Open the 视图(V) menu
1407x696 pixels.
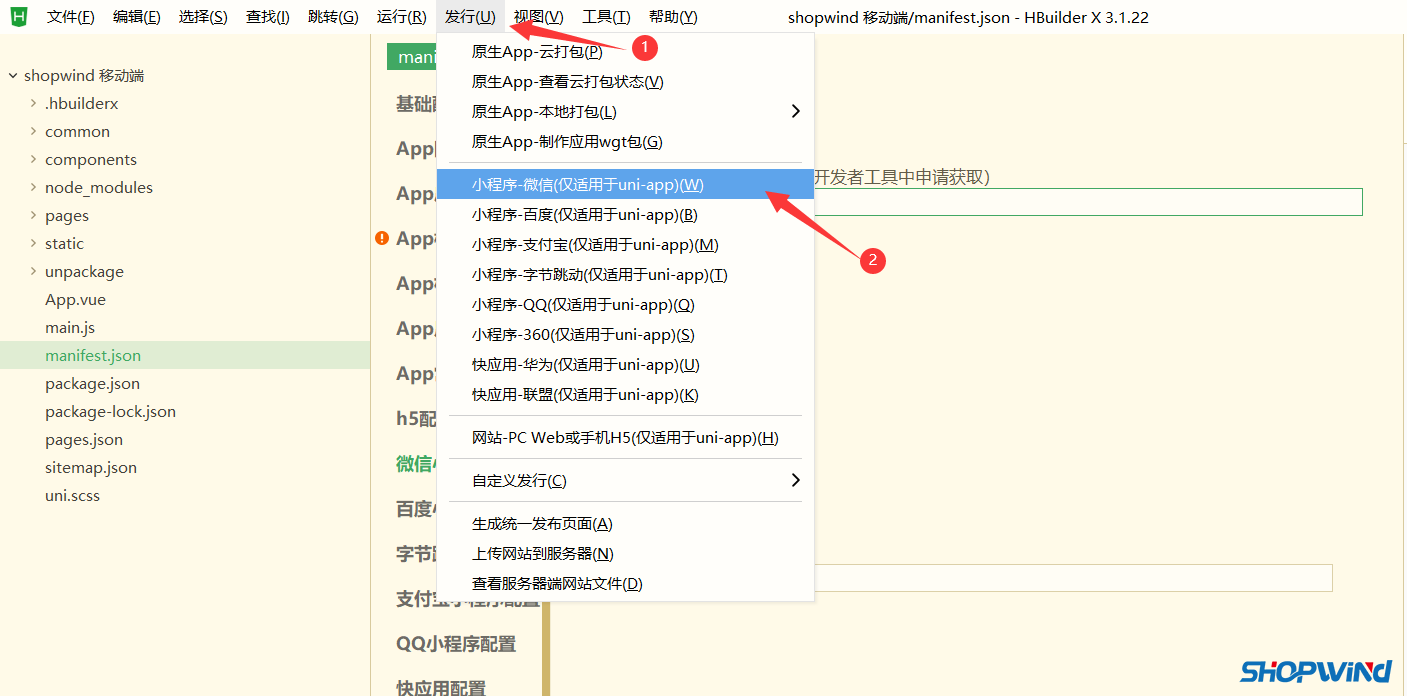coord(539,17)
